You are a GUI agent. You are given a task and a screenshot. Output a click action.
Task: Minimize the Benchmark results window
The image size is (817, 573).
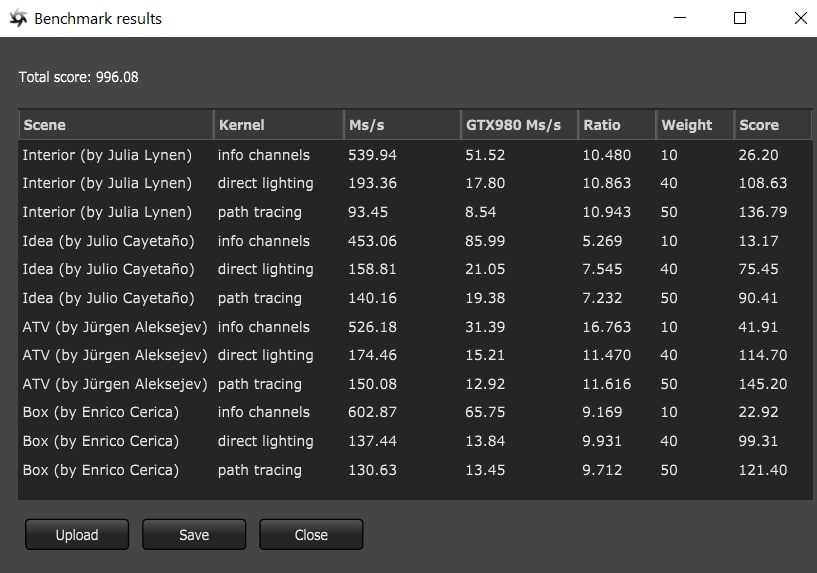click(x=679, y=18)
